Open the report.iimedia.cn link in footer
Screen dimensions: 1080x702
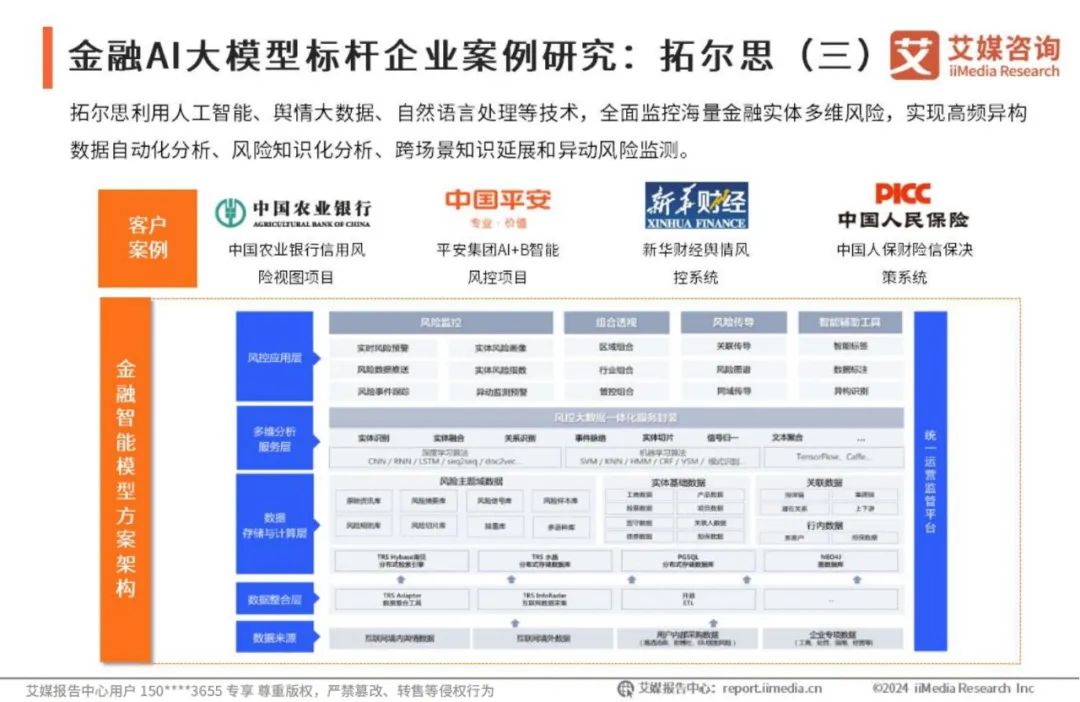click(772, 688)
